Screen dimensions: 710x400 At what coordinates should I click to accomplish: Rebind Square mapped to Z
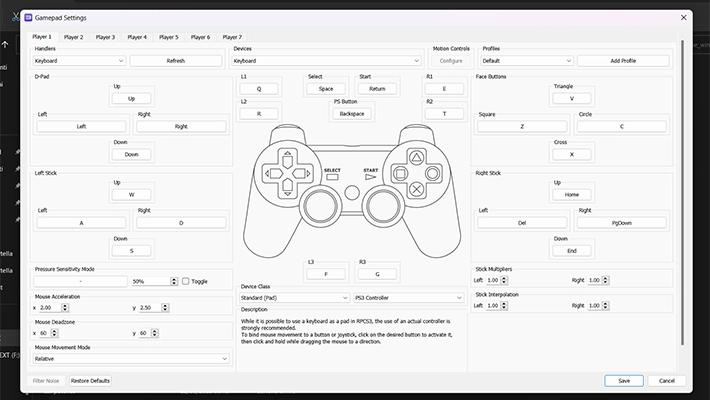click(522, 126)
